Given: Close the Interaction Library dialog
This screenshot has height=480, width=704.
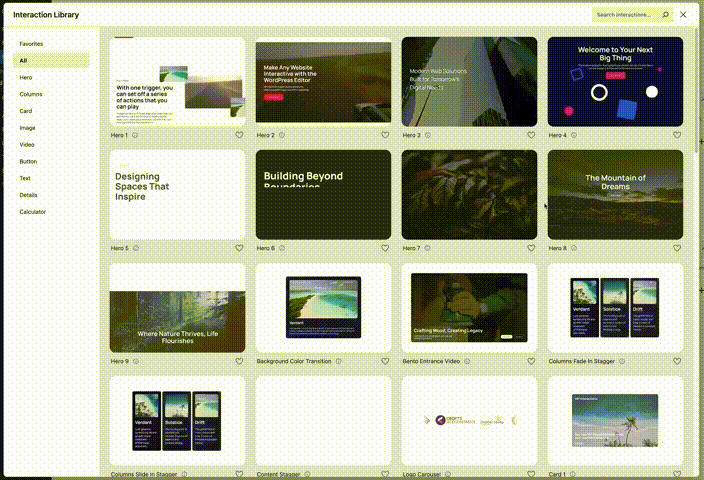Looking at the screenshot, I should coord(683,15).
